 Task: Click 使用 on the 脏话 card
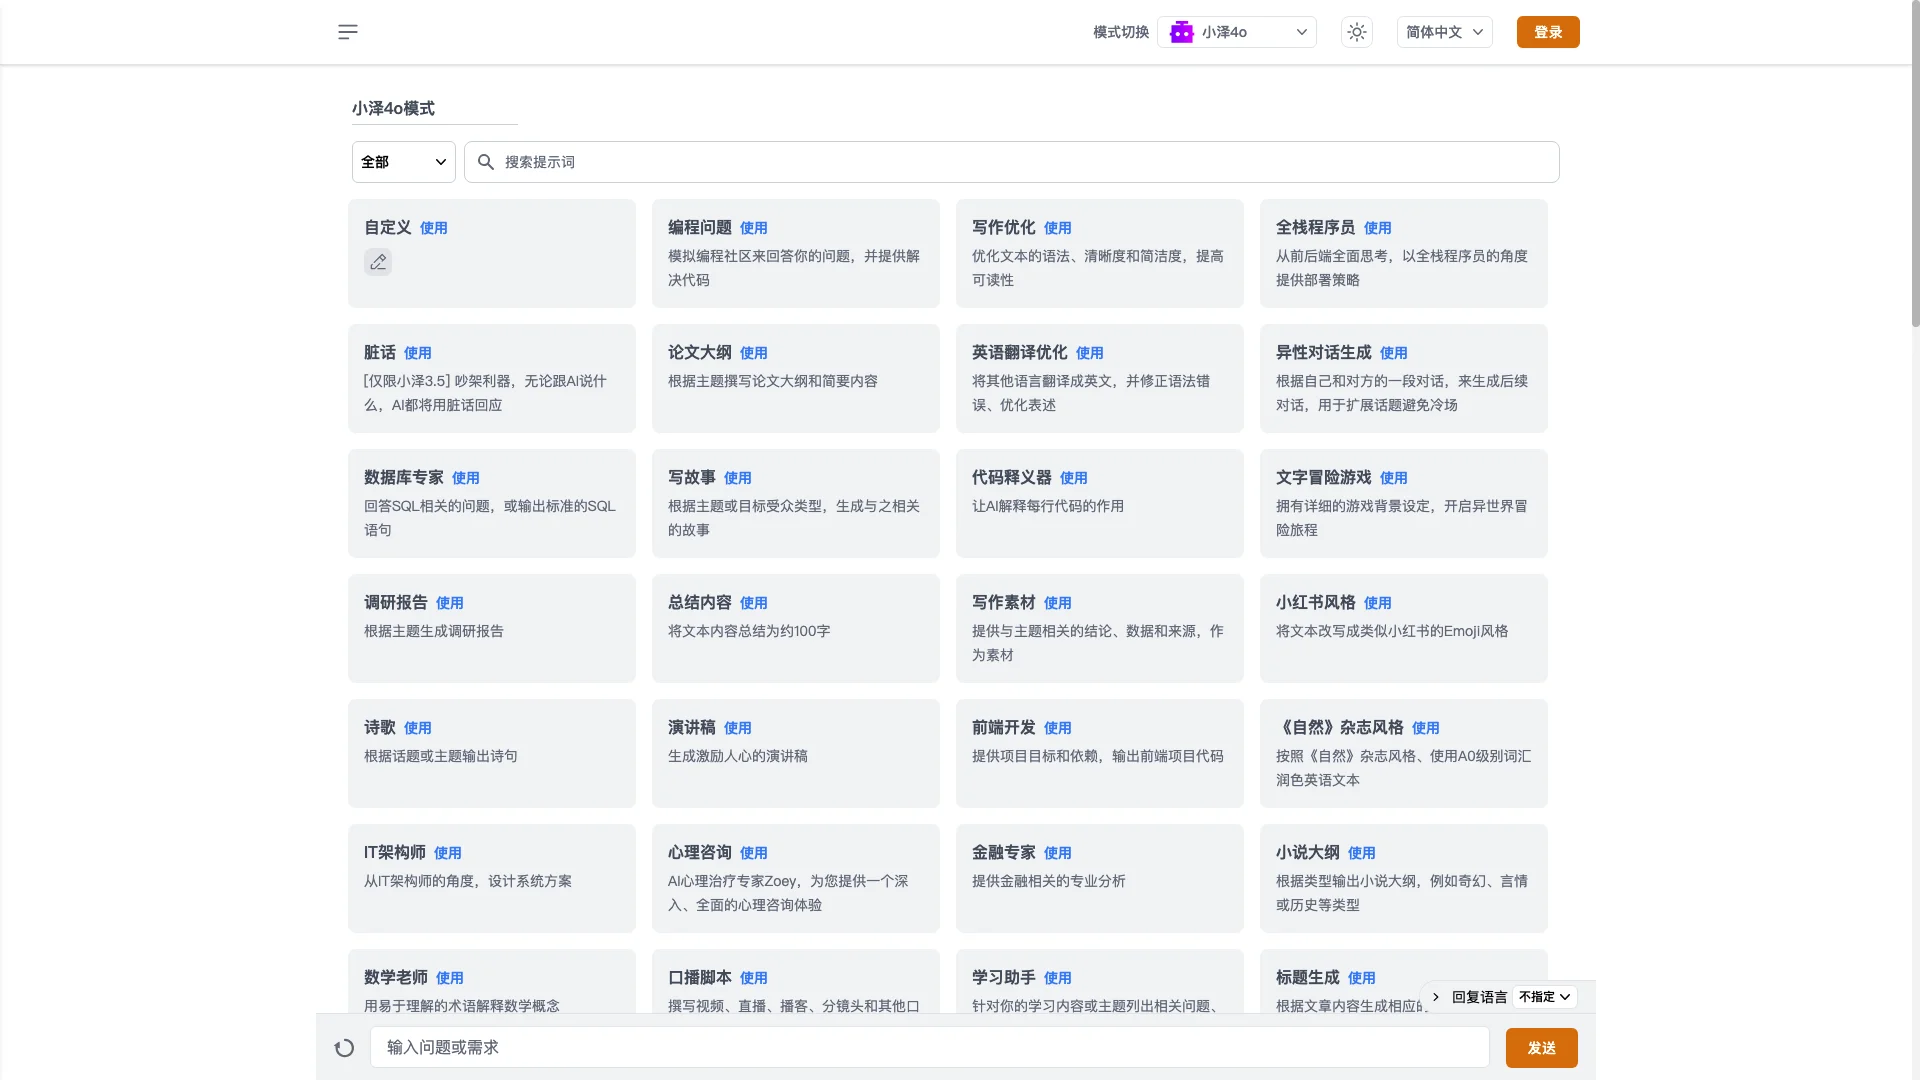pos(417,353)
